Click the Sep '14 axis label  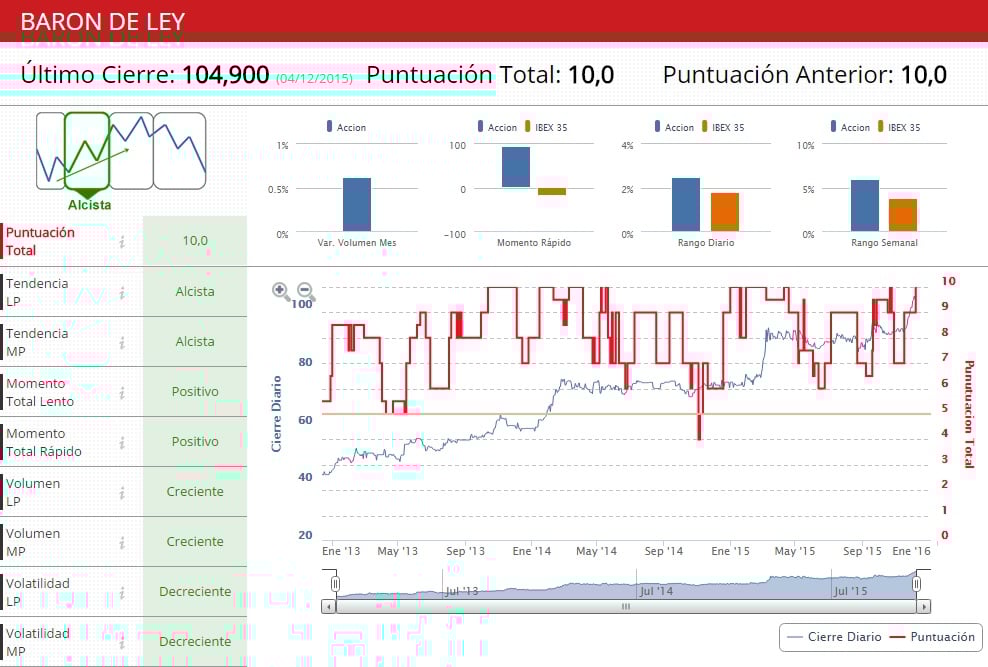tap(663, 551)
